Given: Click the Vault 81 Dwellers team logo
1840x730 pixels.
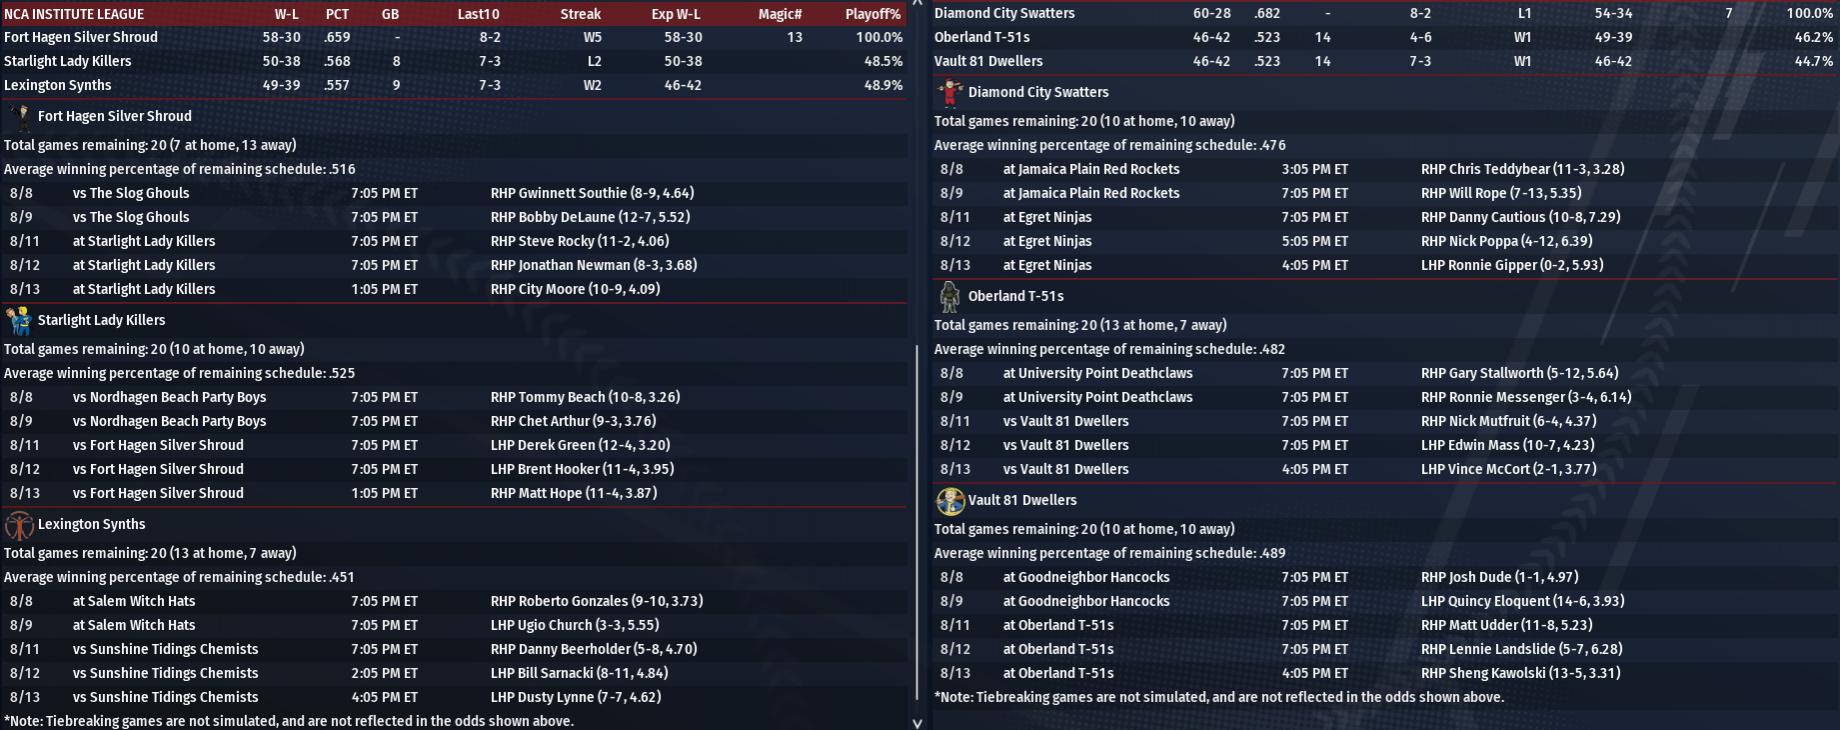Looking at the screenshot, I should (x=949, y=501).
